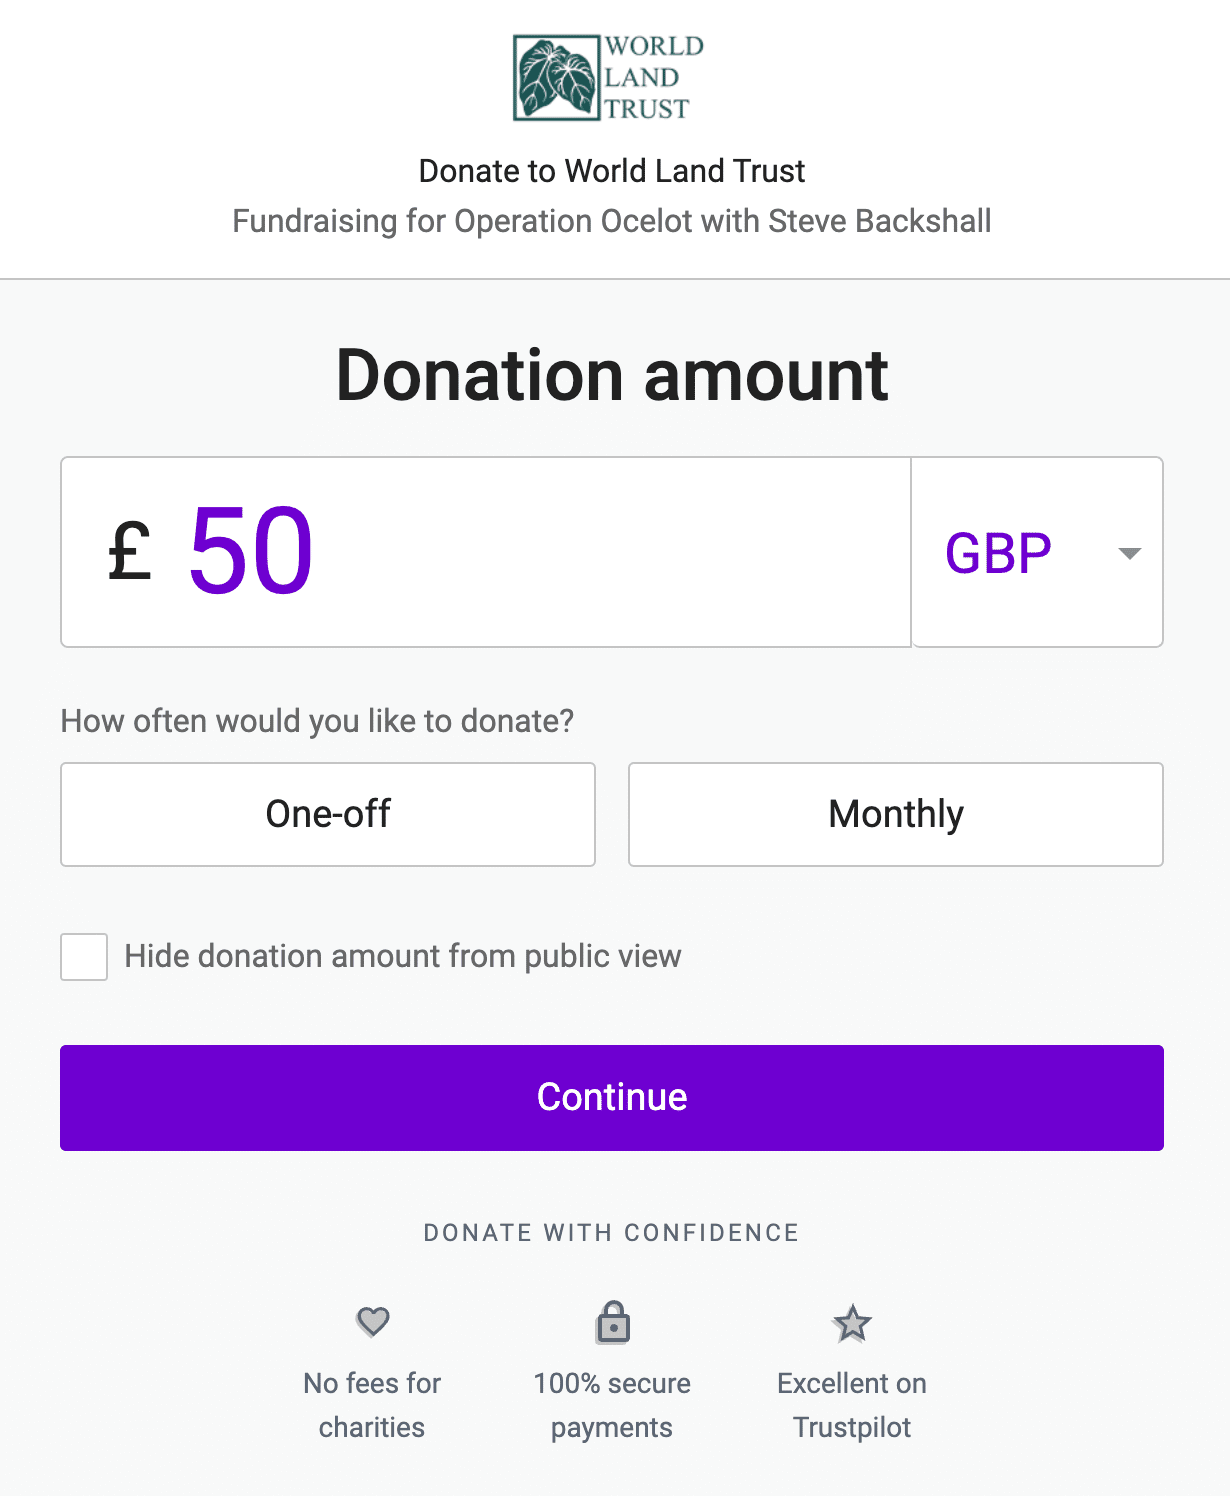Continue to the next donation step
1230x1496 pixels.
tap(612, 1097)
